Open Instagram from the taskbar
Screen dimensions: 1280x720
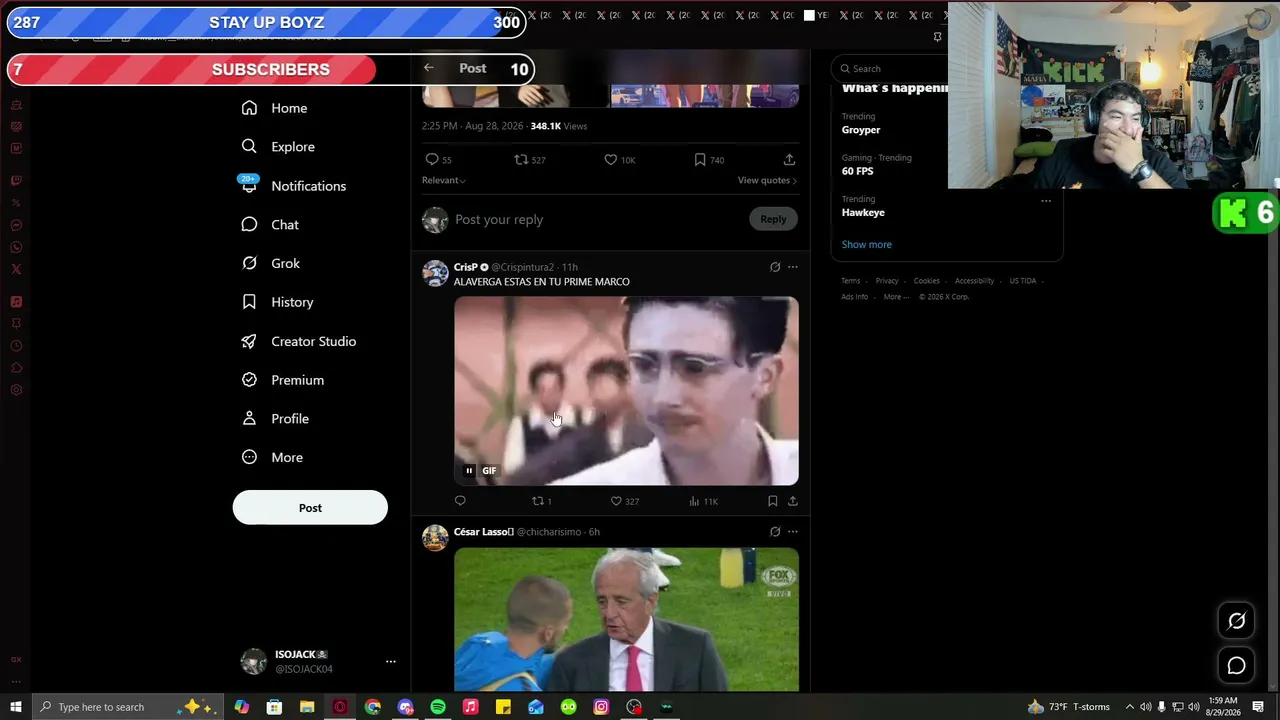coord(601,707)
